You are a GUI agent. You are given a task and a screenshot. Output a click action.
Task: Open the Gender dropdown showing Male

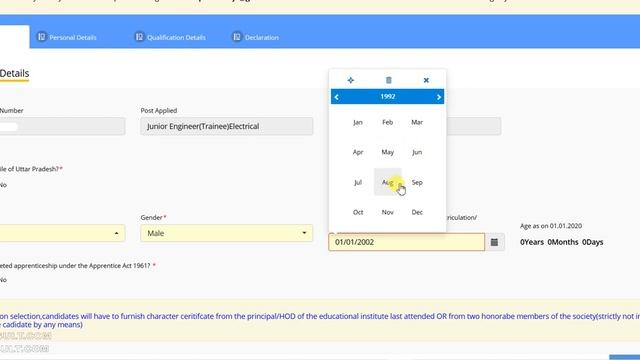coord(227,233)
